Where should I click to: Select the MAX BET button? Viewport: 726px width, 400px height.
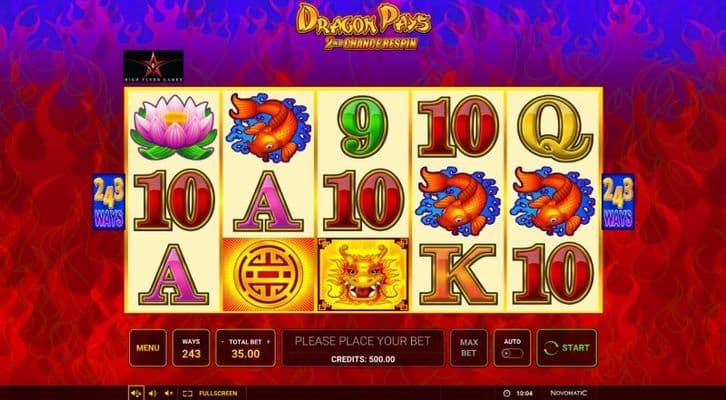(469, 348)
